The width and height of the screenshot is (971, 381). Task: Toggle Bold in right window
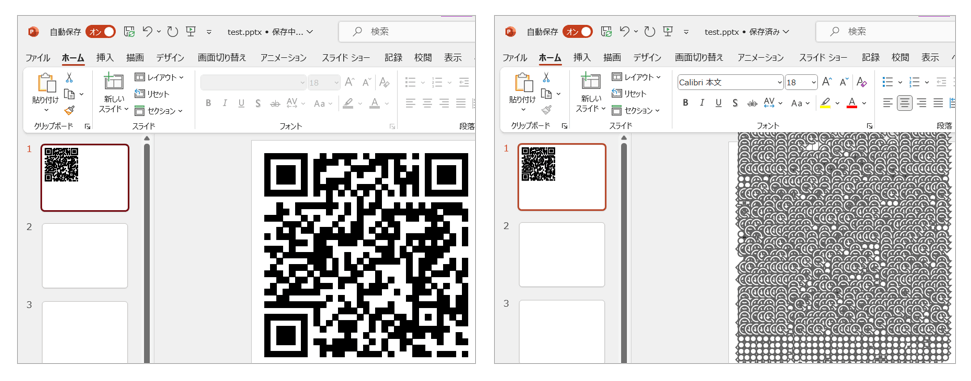pyautogui.click(x=686, y=103)
